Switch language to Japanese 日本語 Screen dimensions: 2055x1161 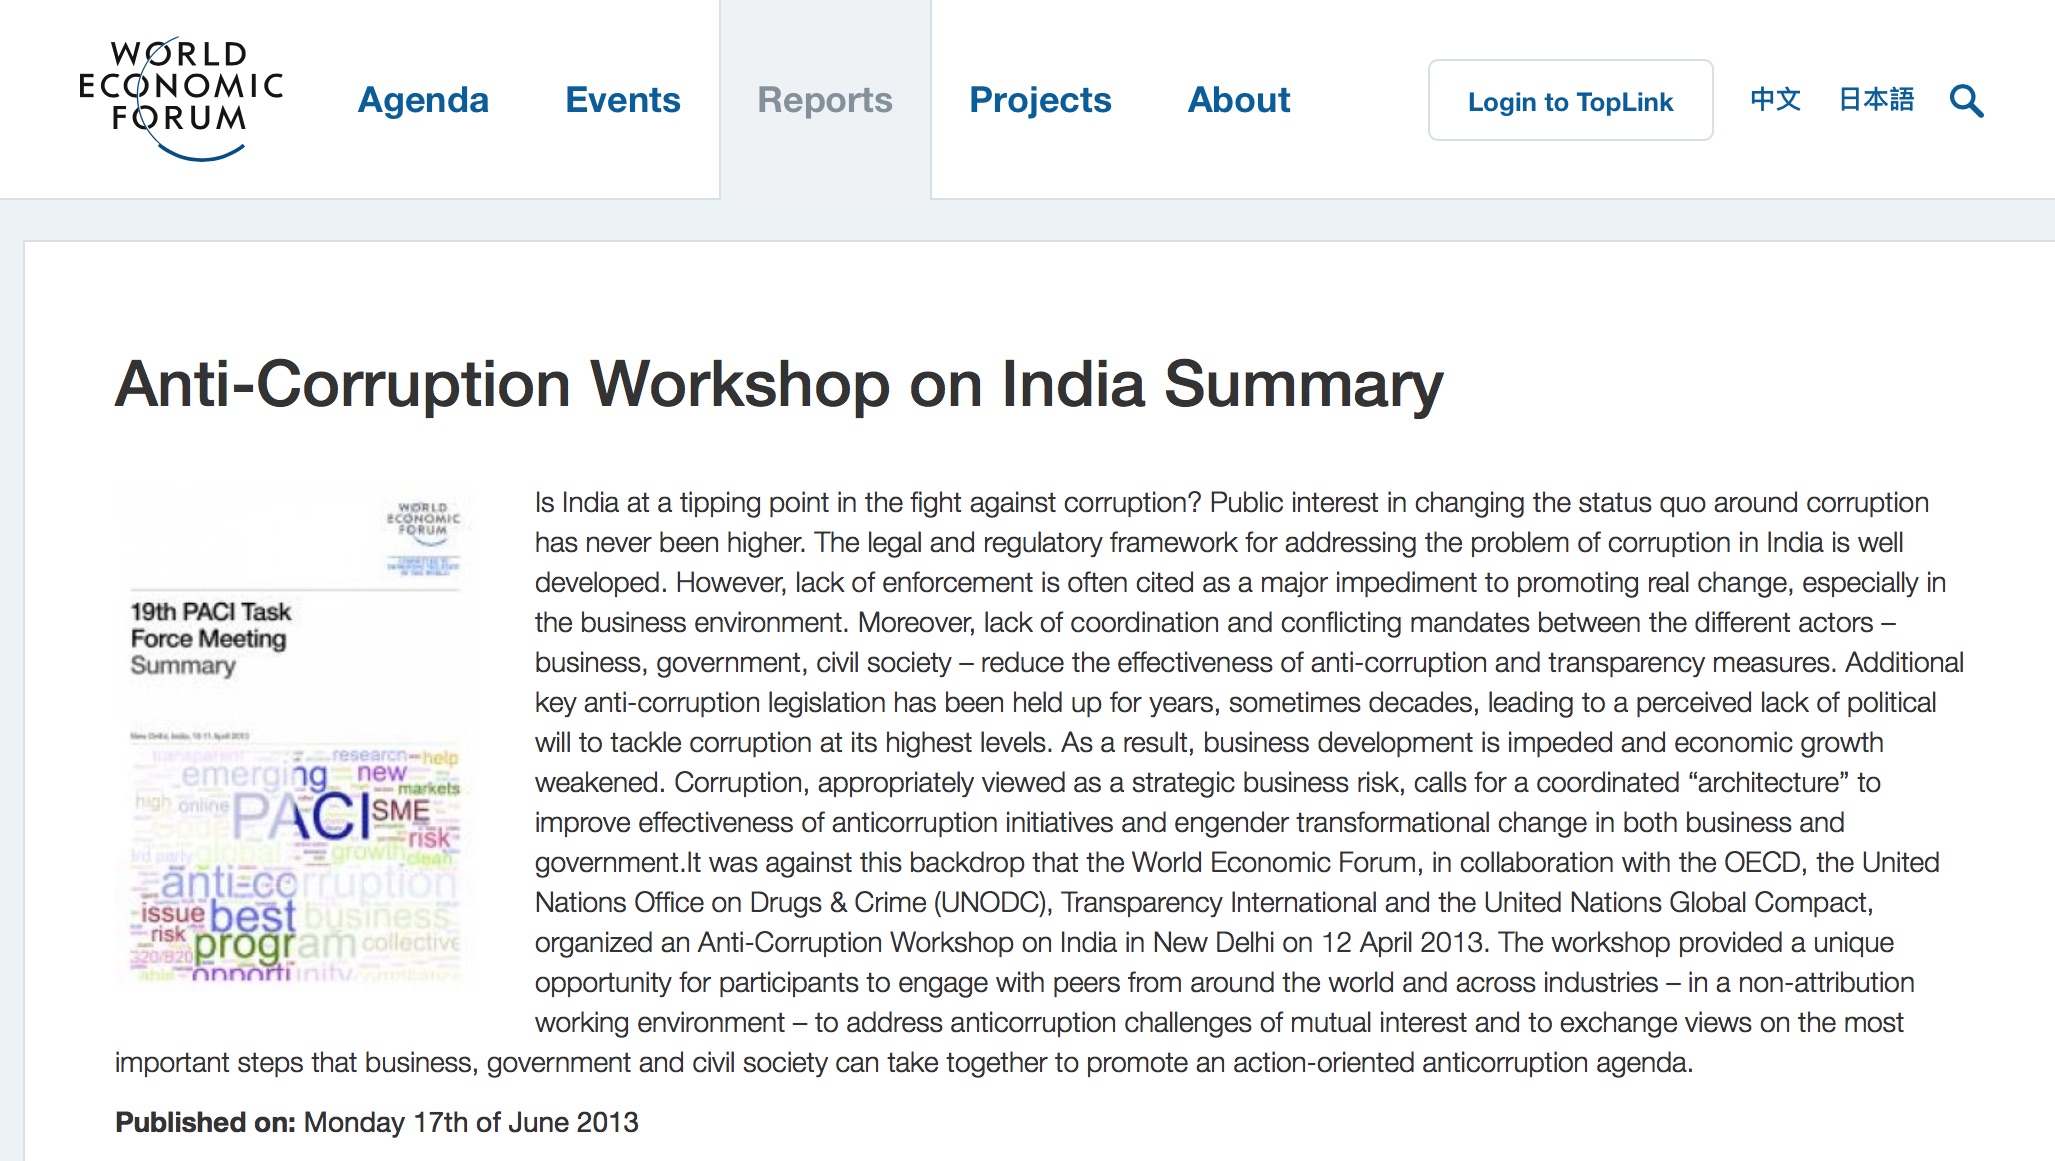[1876, 100]
